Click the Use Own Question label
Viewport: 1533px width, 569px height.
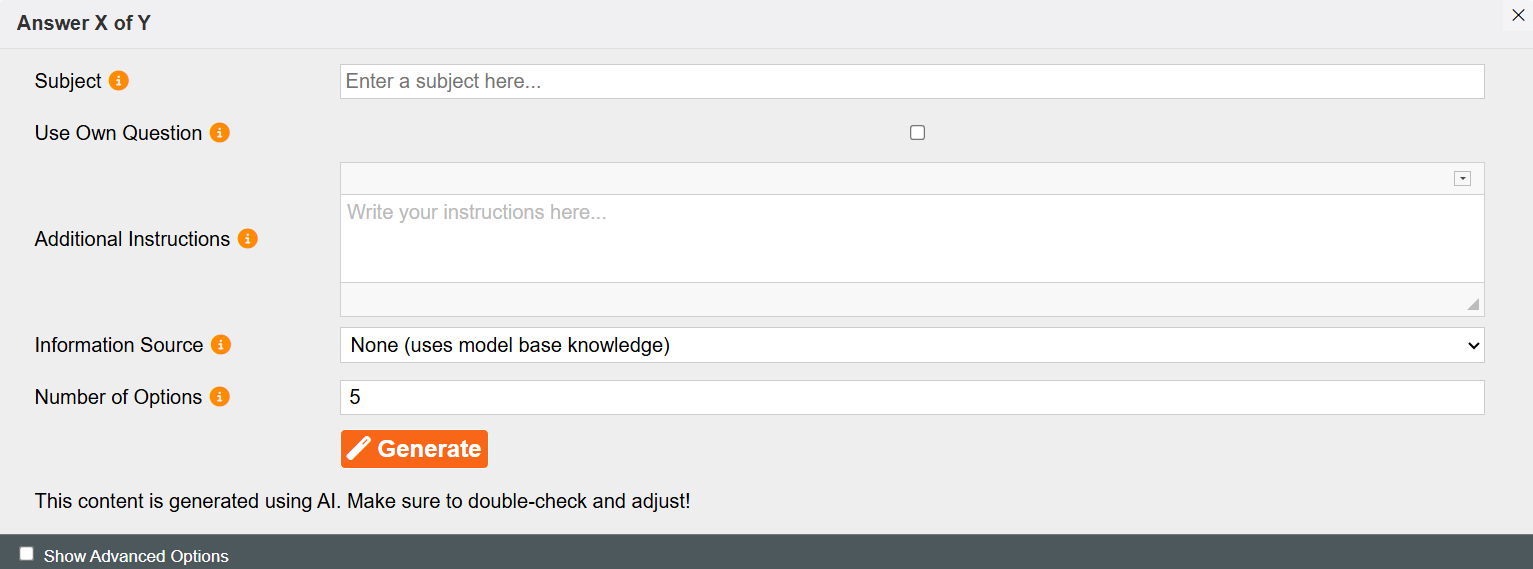[x=118, y=133]
